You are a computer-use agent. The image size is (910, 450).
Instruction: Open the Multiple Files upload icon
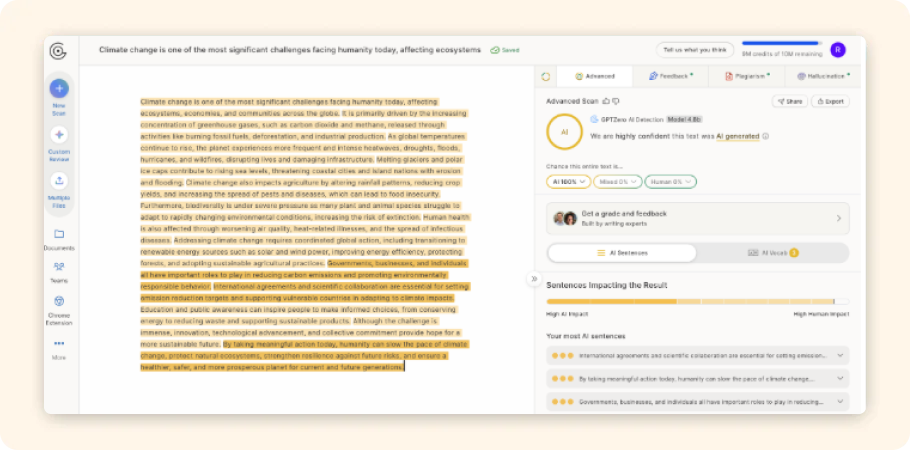(59, 181)
